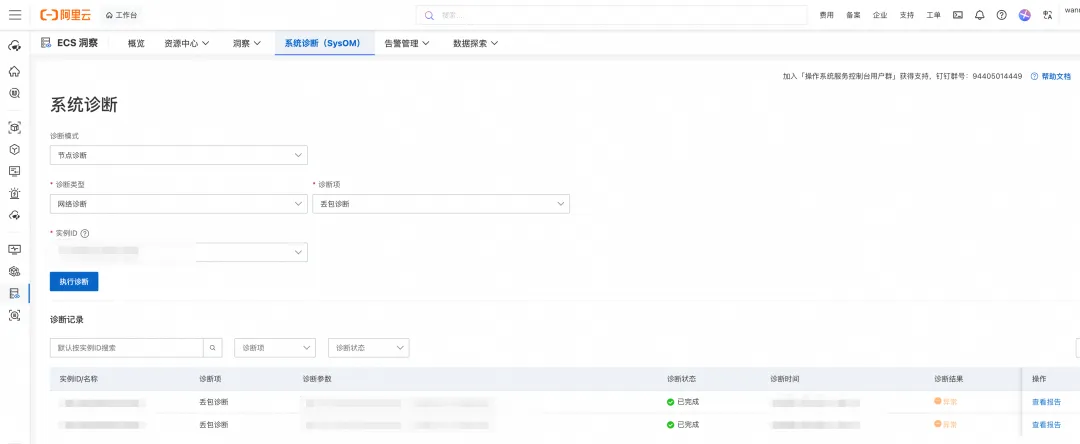Click the ECS 洞察 product icon
The image size is (1080, 444).
click(46, 43)
